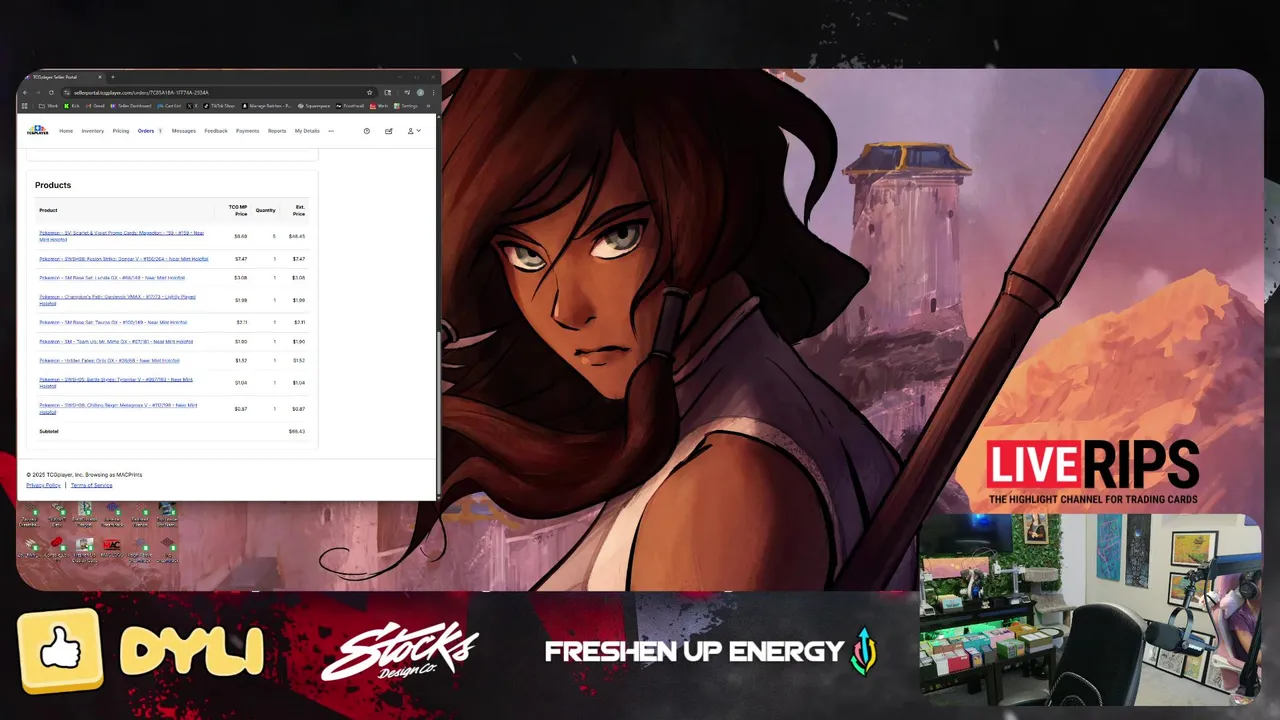1280x720 pixels.
Task: Open the Reports nav item
Action: pos(277,131)
